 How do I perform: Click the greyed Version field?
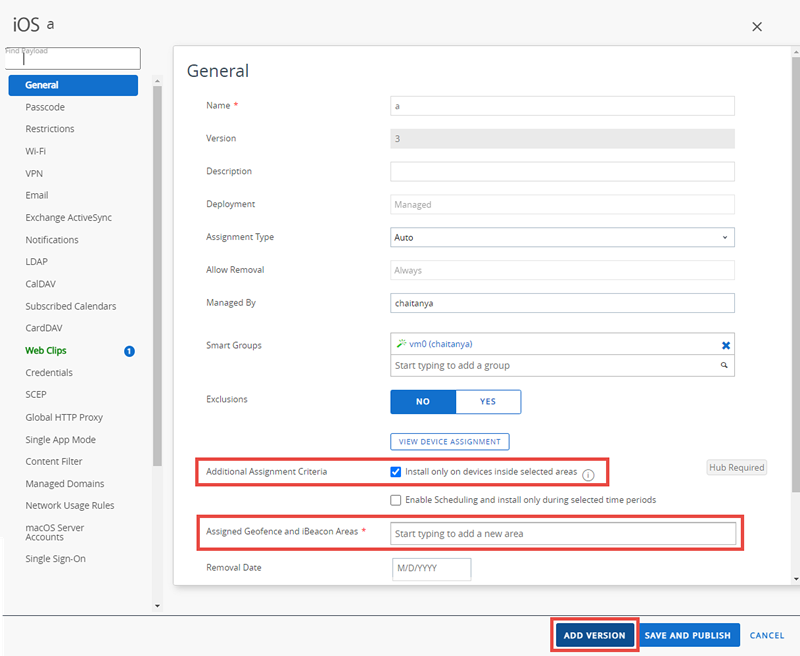tap(562, 139)
